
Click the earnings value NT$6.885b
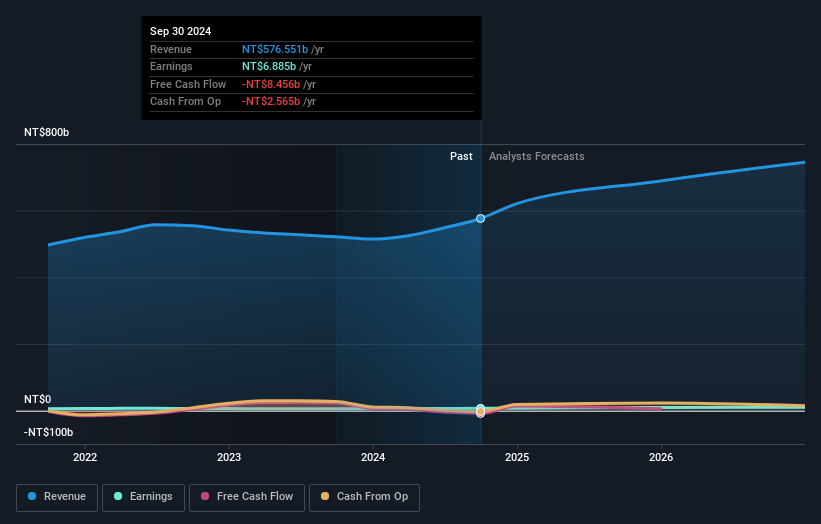pos(269,66)
